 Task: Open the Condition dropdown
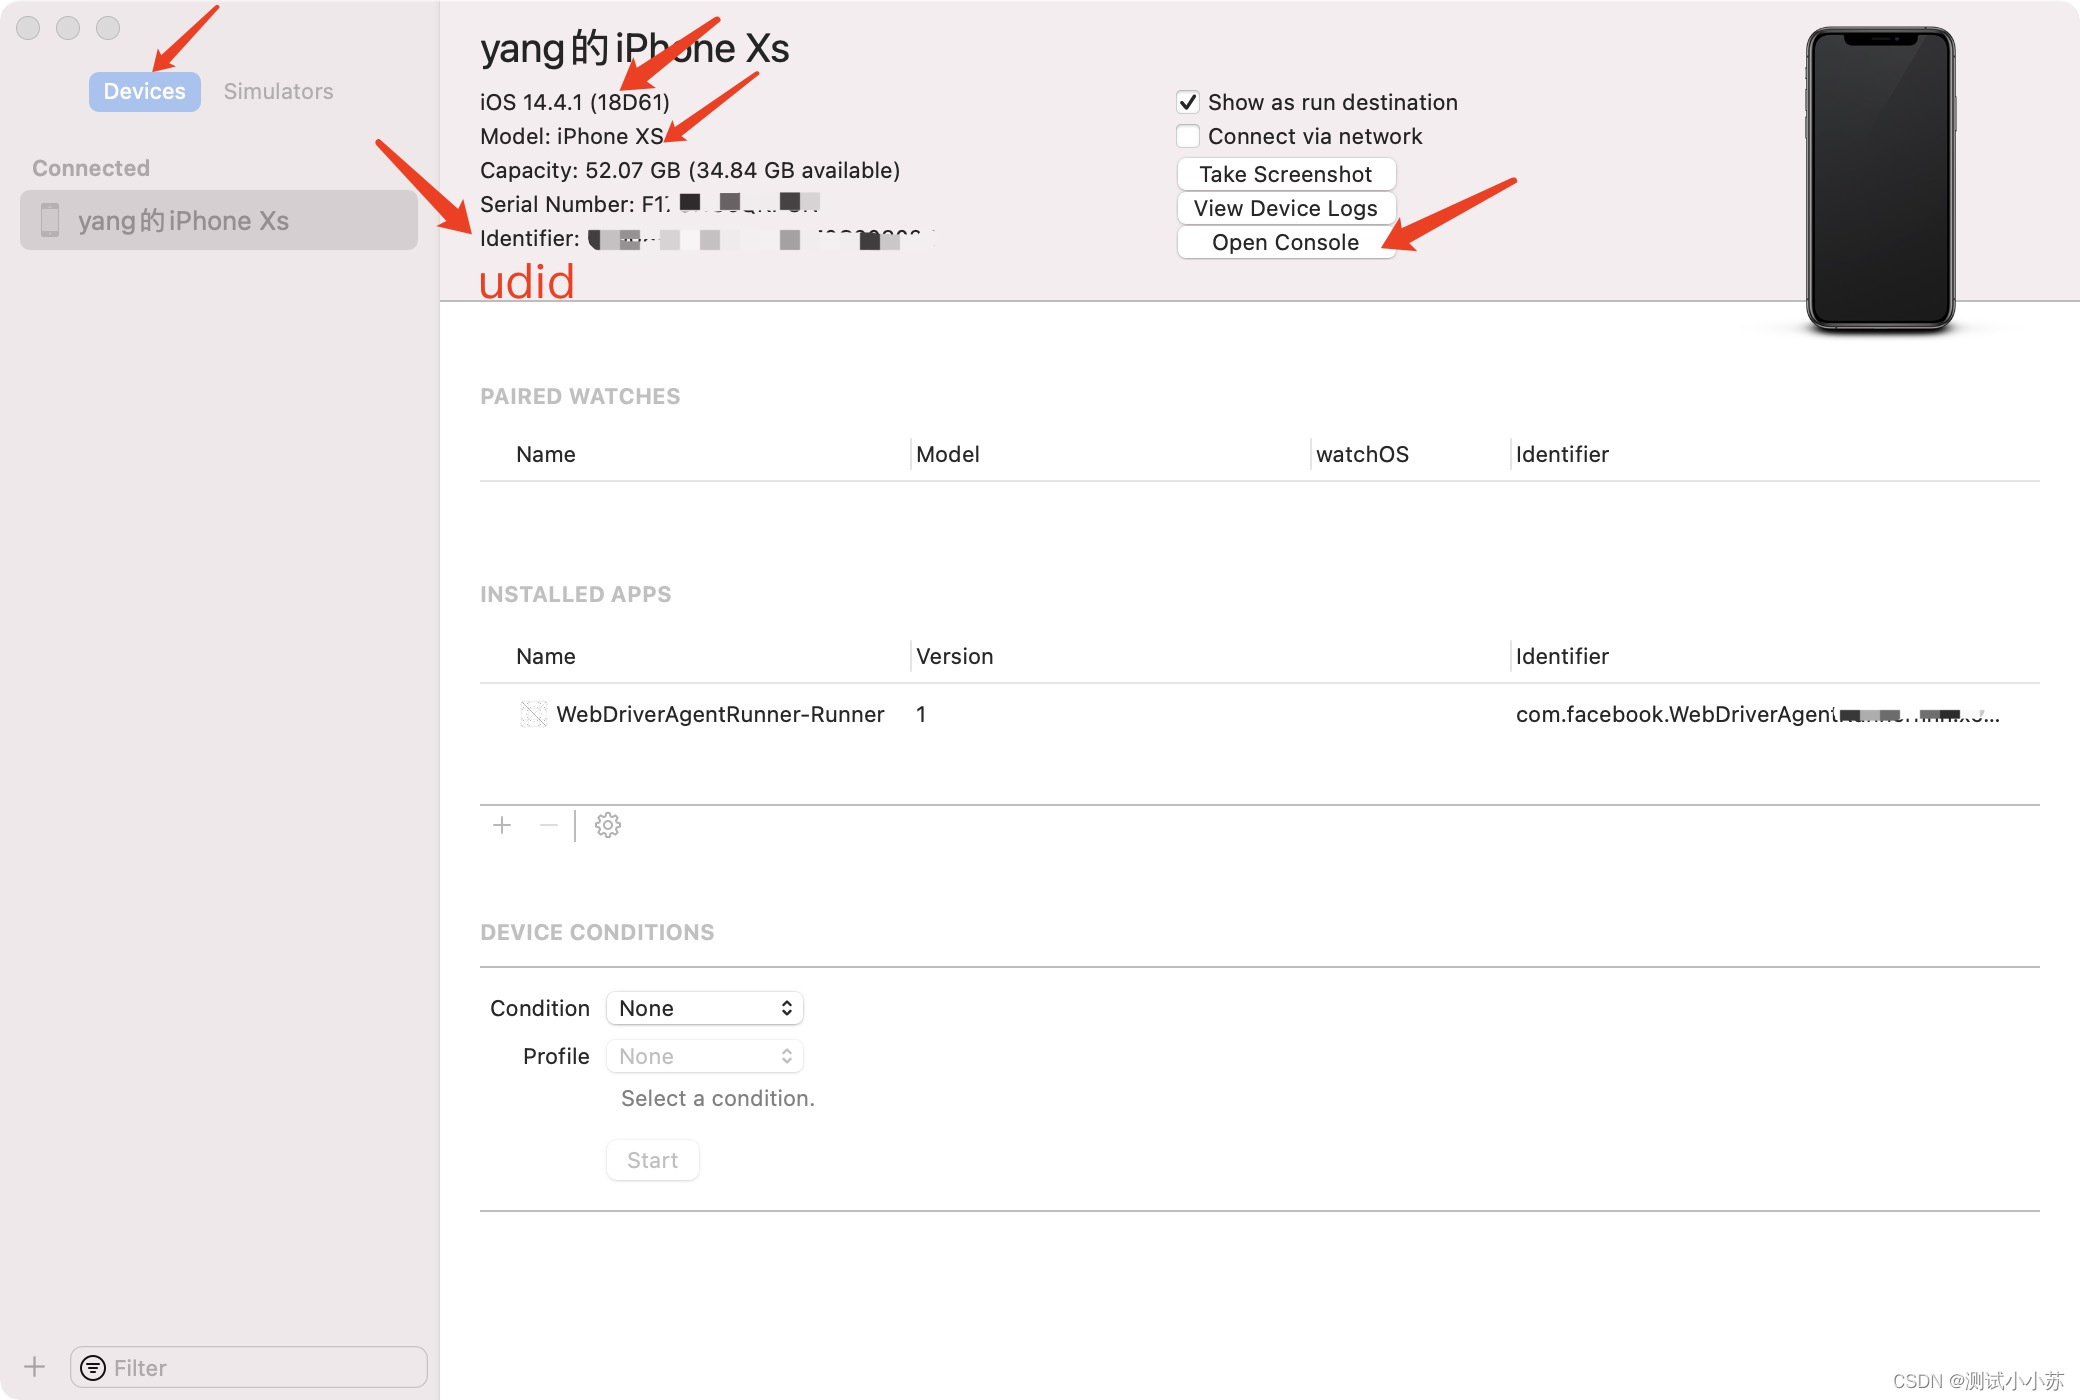tap(705, 1008)
